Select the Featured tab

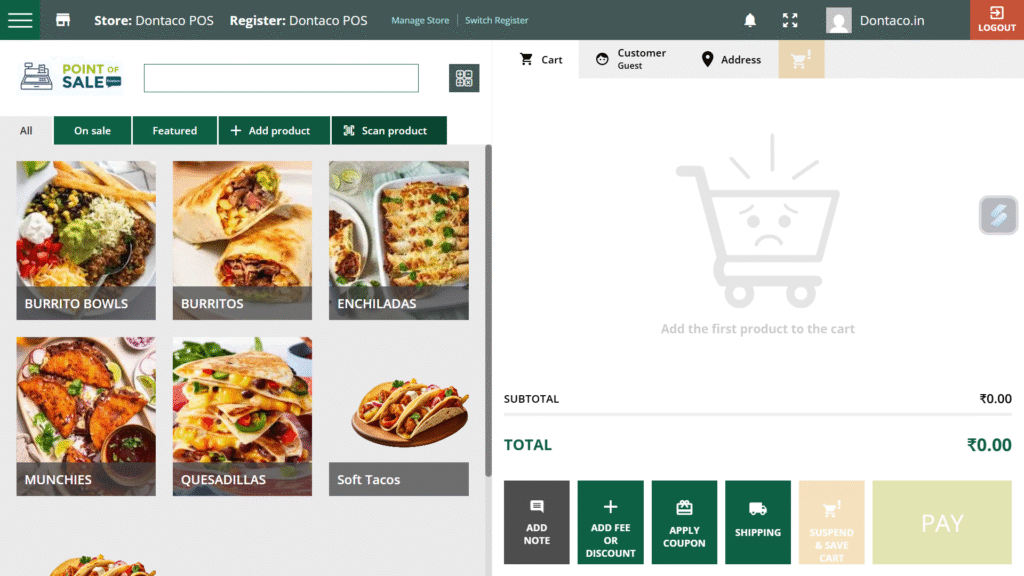(175, 131)
